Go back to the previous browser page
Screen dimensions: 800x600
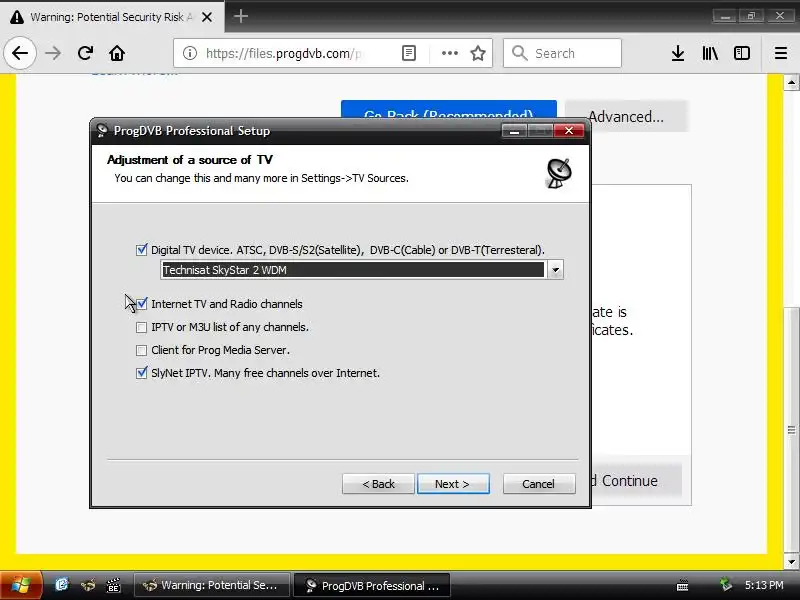[20, 53]
